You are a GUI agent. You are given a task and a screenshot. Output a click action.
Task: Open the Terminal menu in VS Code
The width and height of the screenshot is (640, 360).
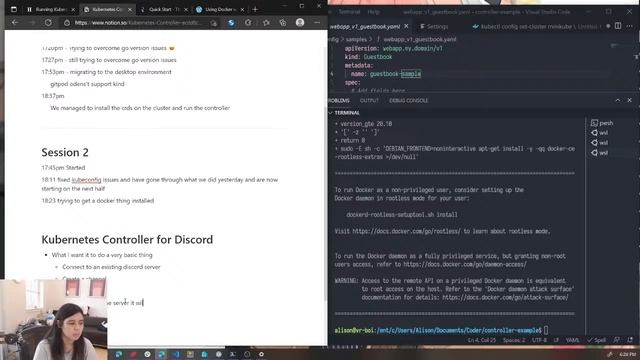[349, 12]
